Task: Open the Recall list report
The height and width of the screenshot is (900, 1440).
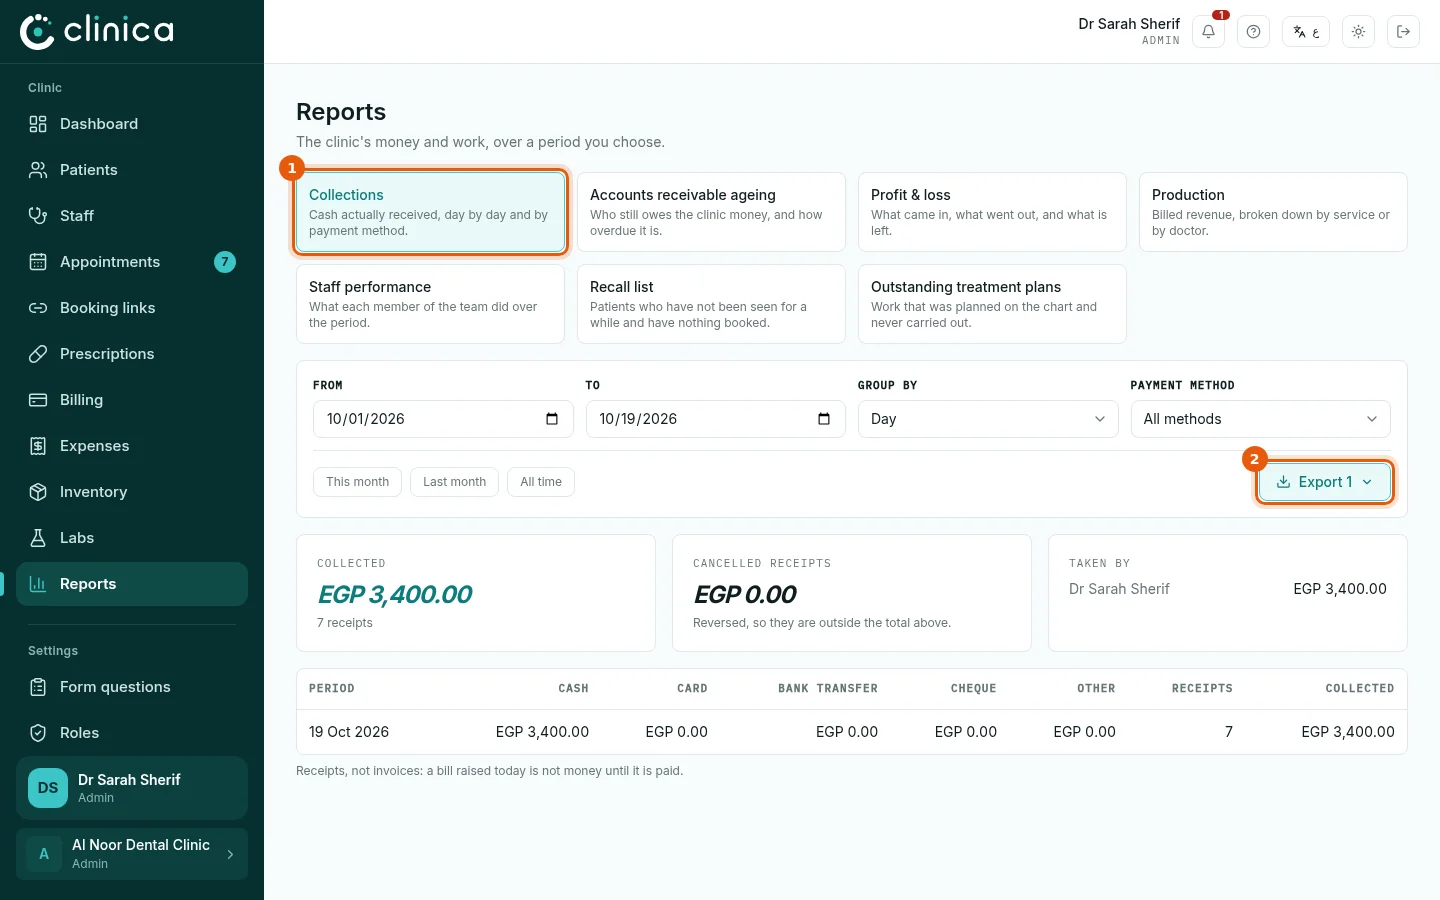Action: coord(711,304)
